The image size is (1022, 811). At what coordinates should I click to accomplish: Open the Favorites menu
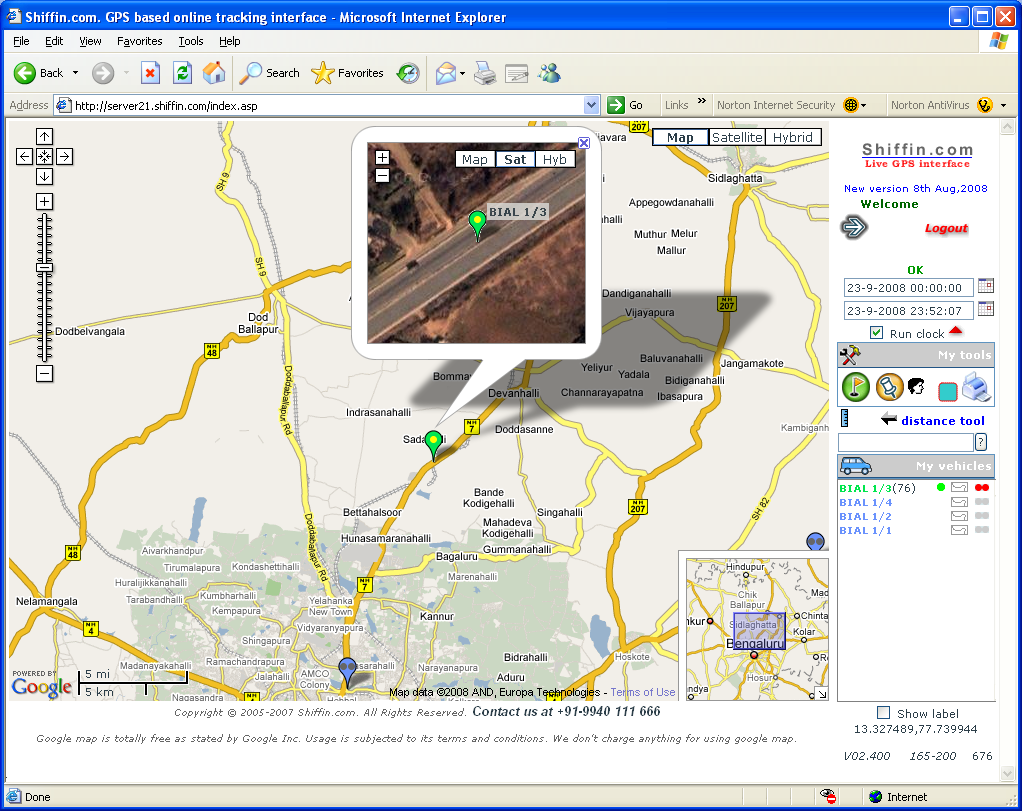[x=139, y=41]
